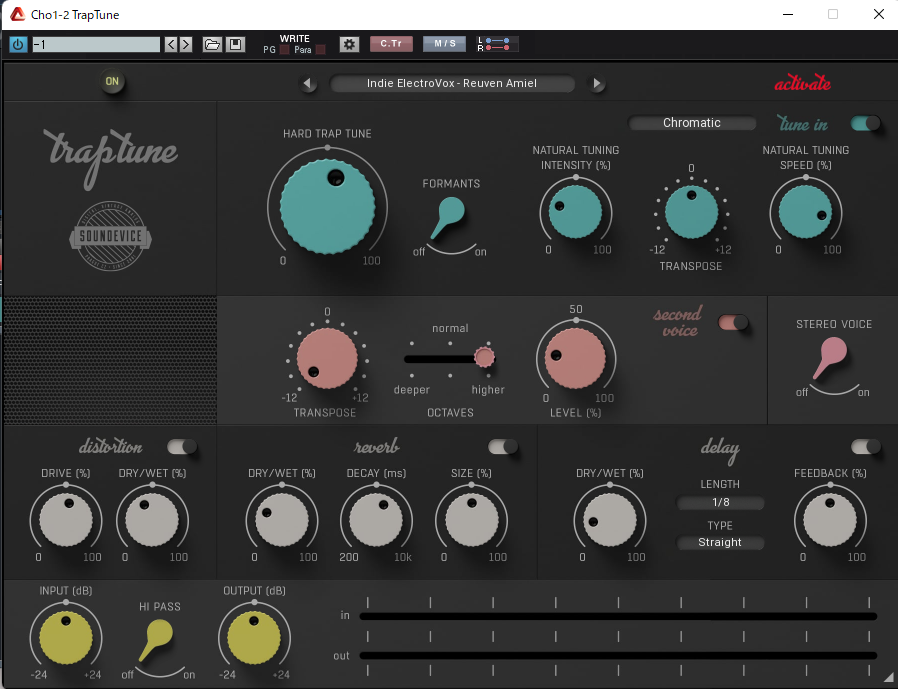
Task: Click the delay Dry/Wet knob
Action: click(x=610, y=520)
